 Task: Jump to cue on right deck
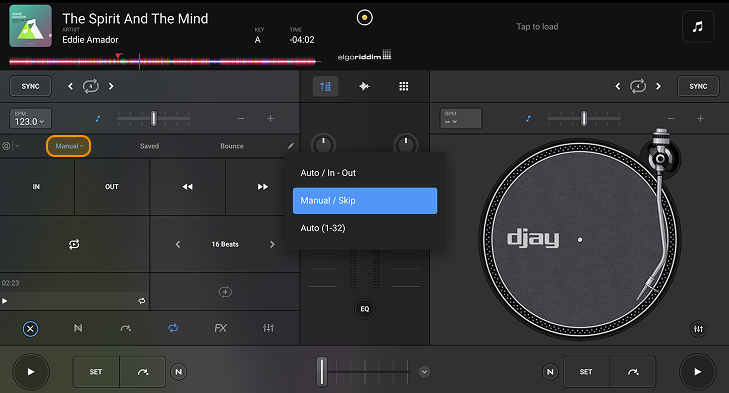tap(633, 372)
